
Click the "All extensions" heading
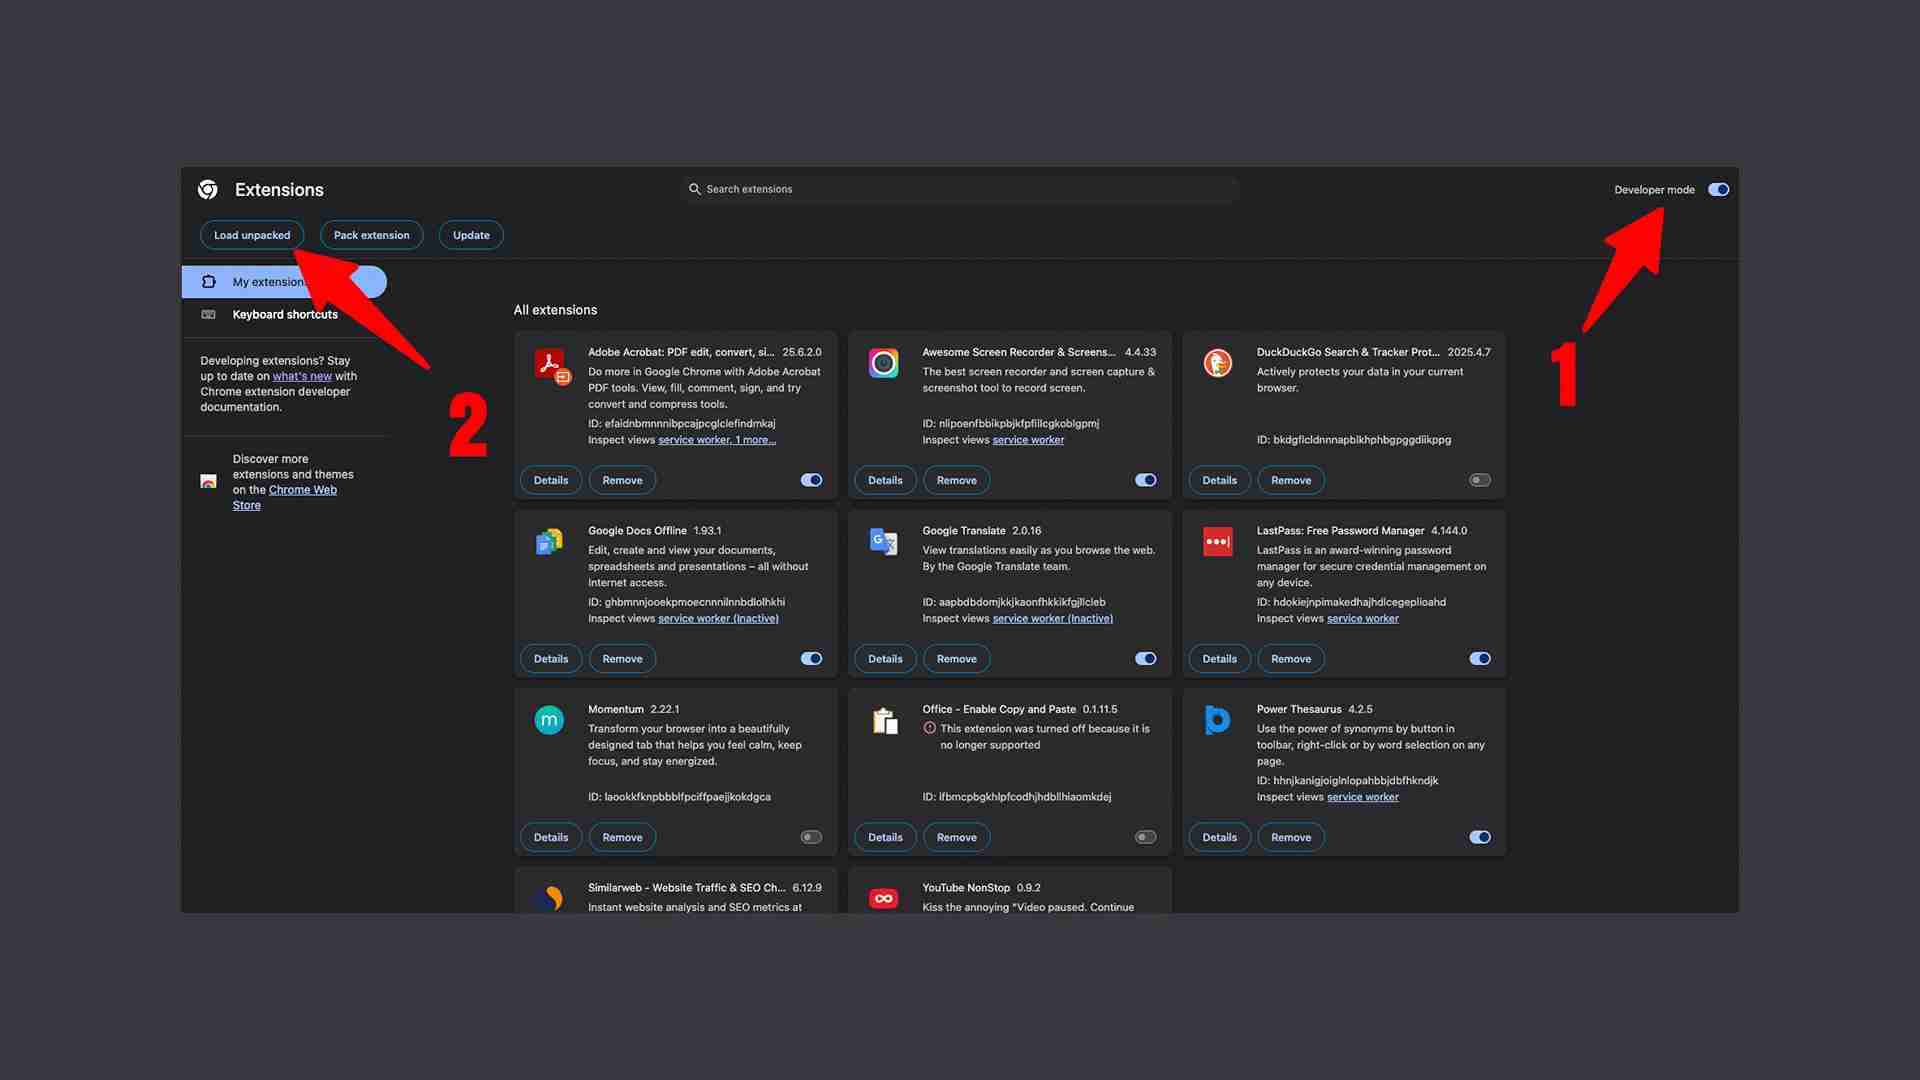point(555,310)
